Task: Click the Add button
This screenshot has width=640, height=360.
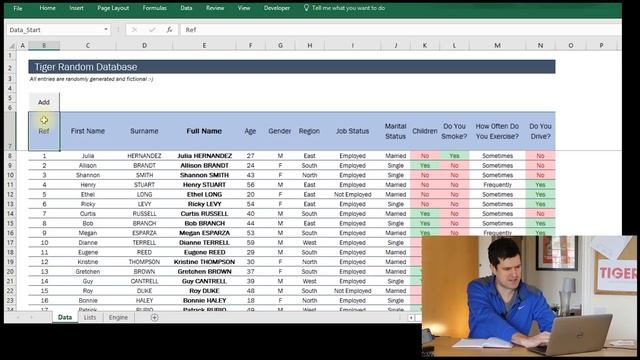Action: (x=44, y=102)
